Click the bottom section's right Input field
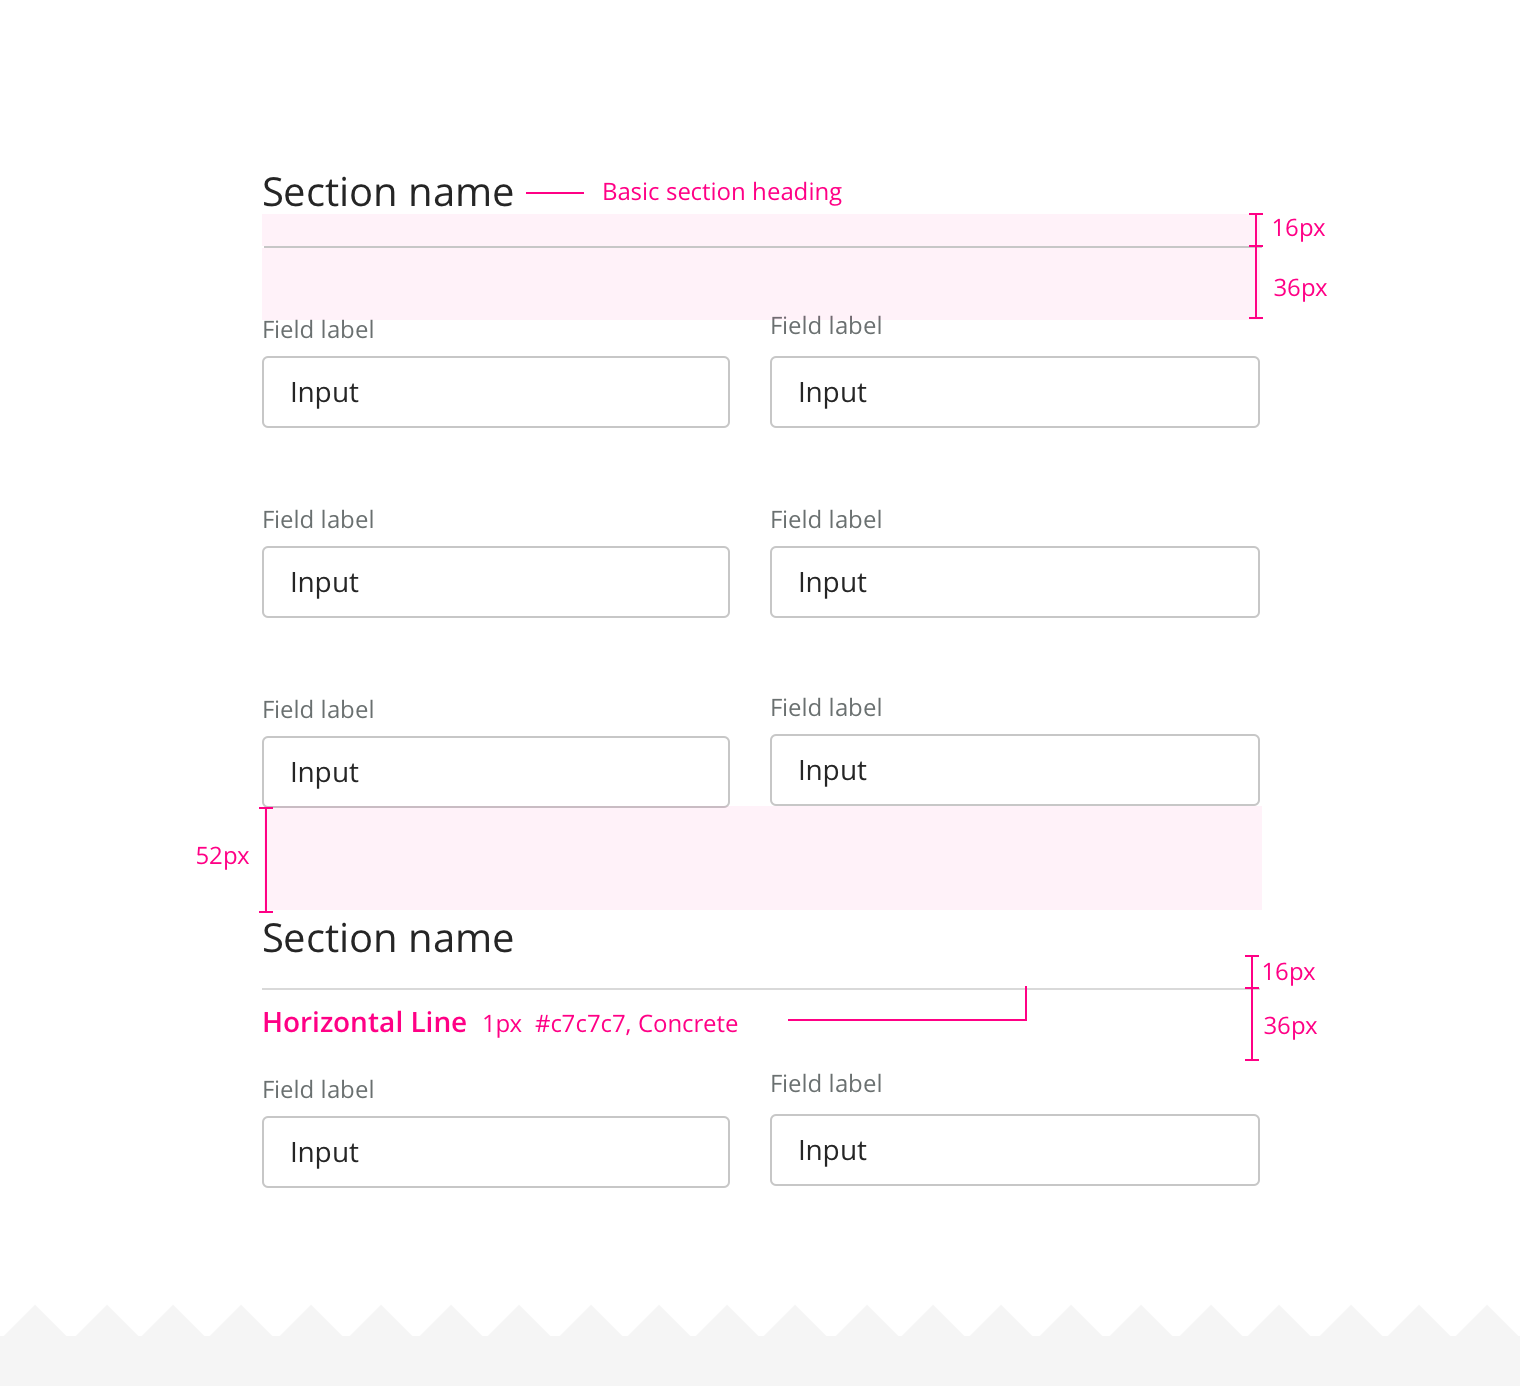This screenshot has height=1386, width=1520. point(1014,1150)
